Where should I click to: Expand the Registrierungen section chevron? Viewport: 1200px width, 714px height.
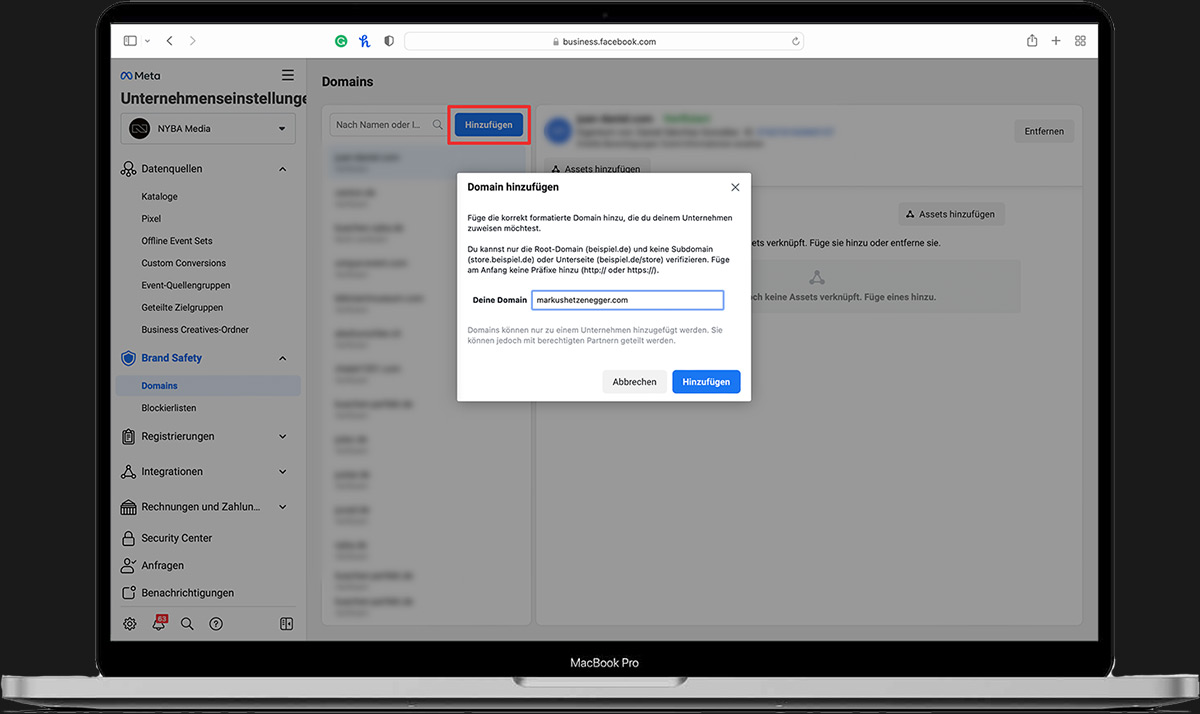(x=282, y=437)
